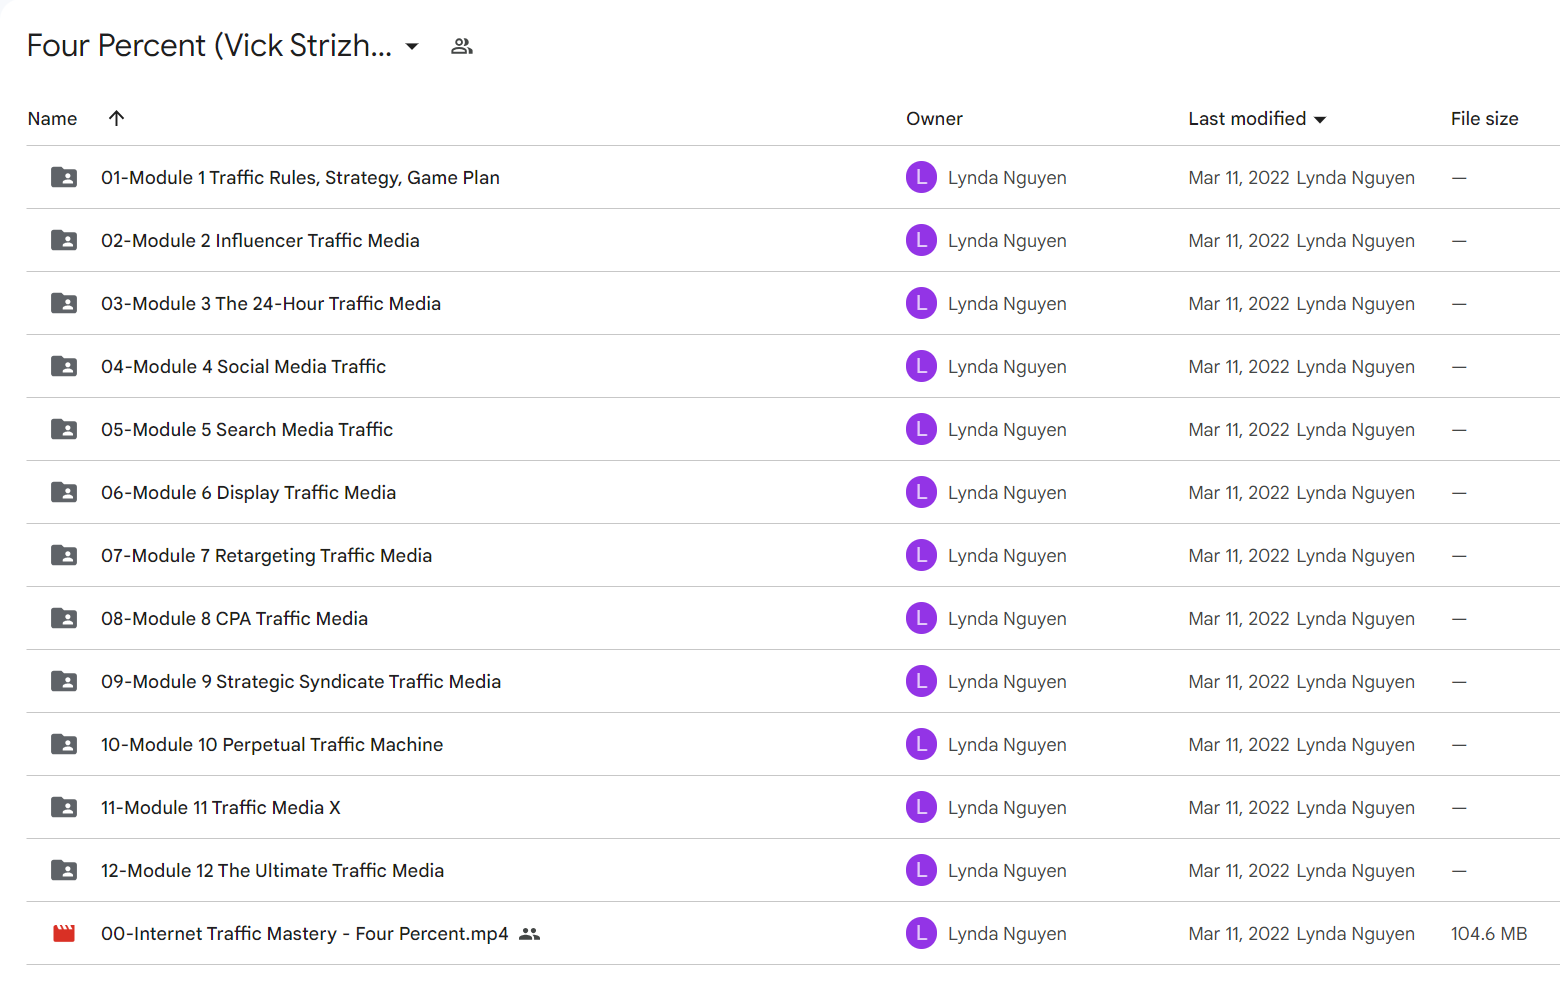The image size is (1560, 996).
Task: Click the 04-Module 4 shared folder icon
Action: [64, 366]
